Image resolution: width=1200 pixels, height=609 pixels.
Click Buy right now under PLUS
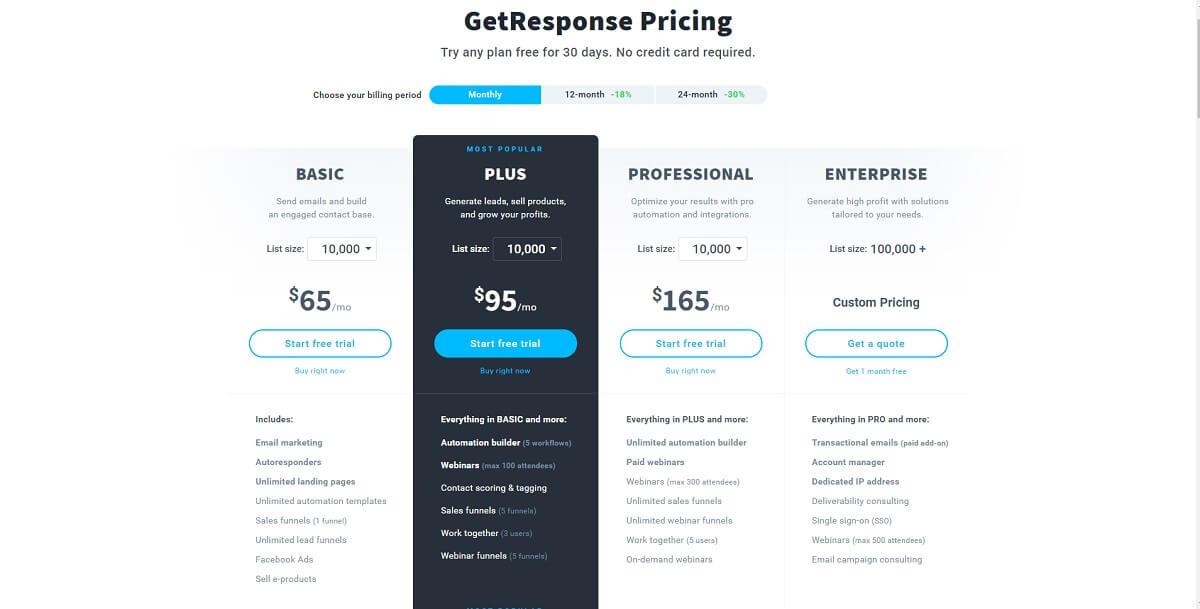click(x=505, y=371)
